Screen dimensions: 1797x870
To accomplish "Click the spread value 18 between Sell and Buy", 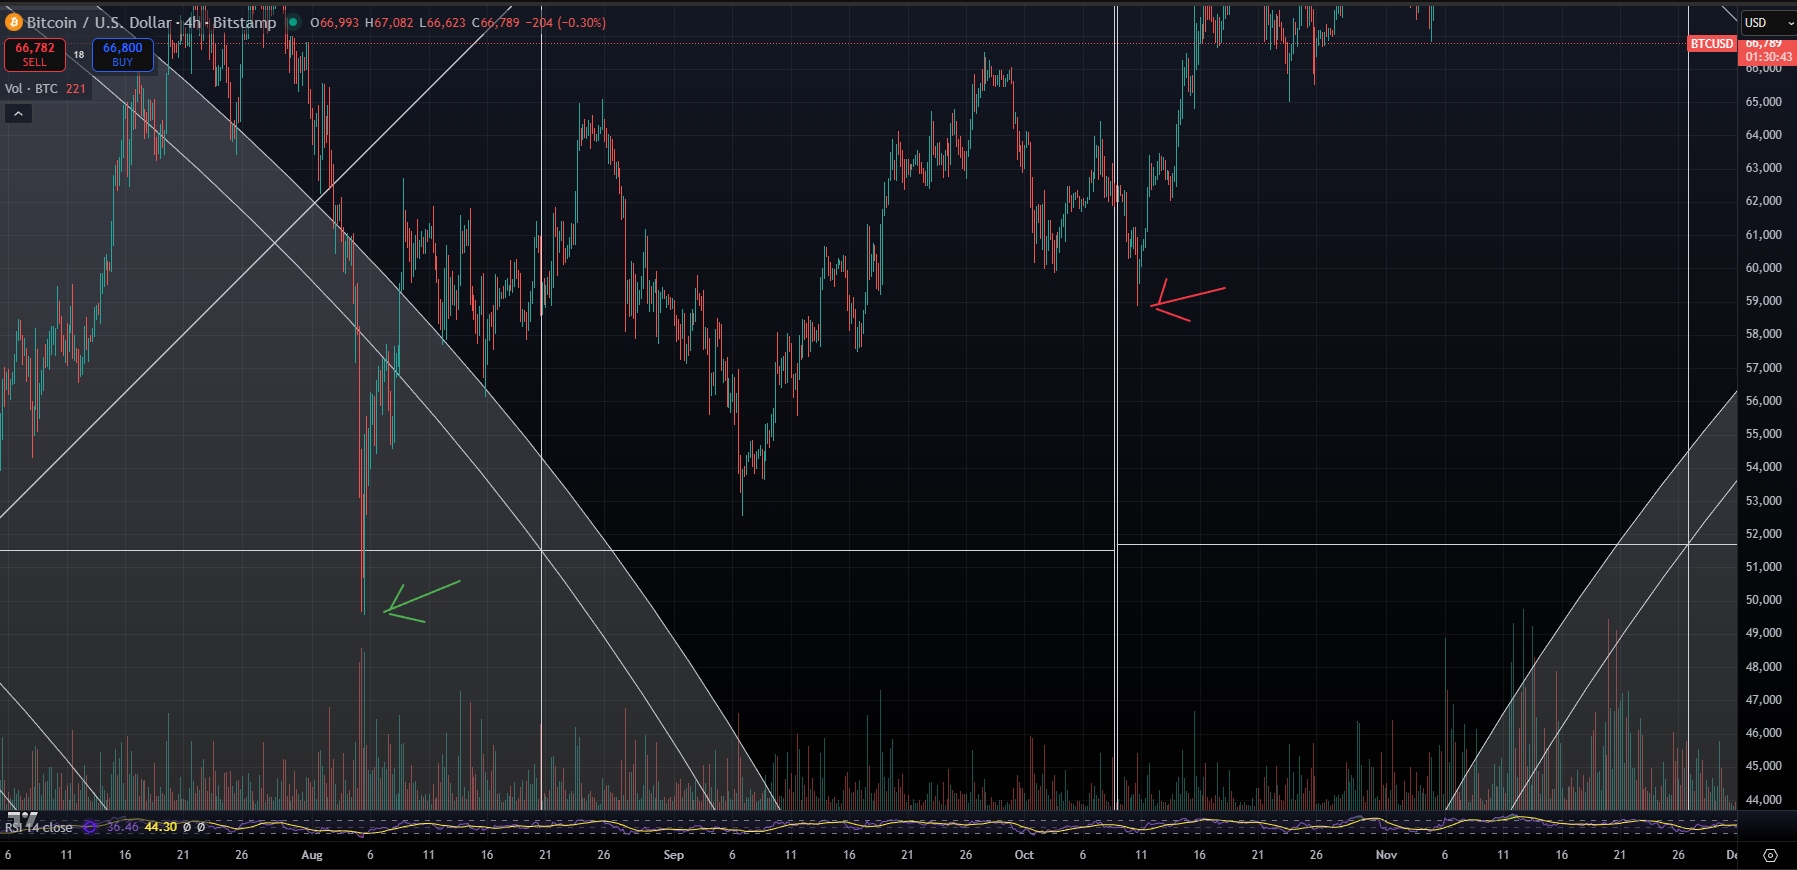I will (x=79, y=55).
